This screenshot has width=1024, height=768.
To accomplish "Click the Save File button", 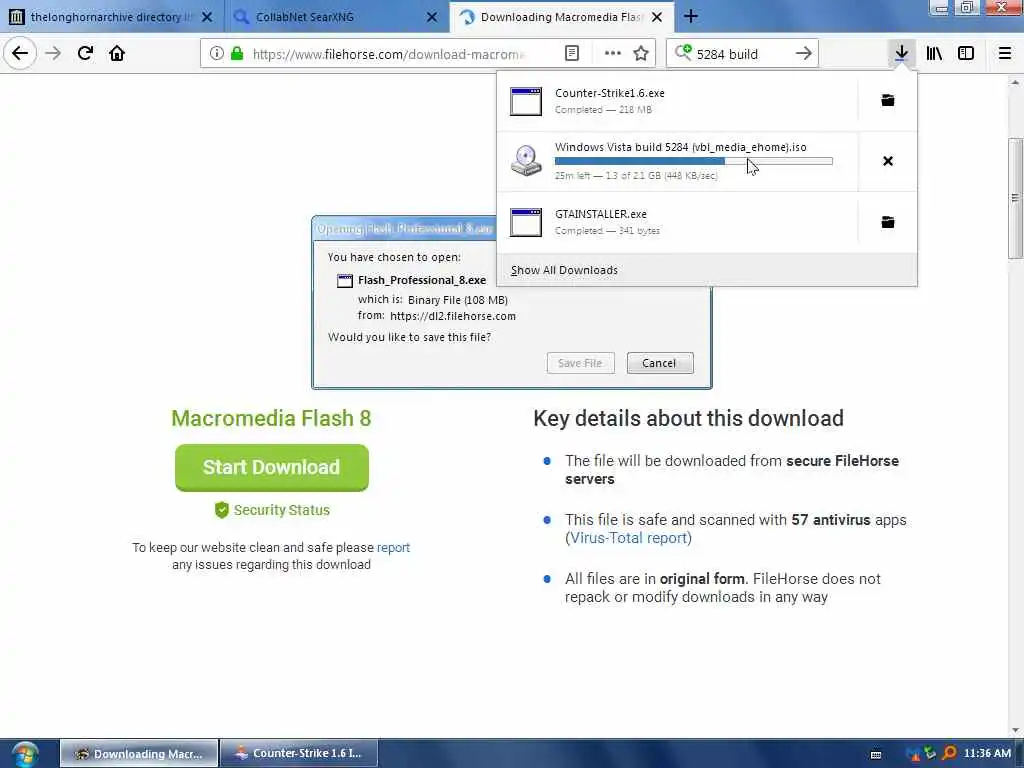I will point(580,363).
